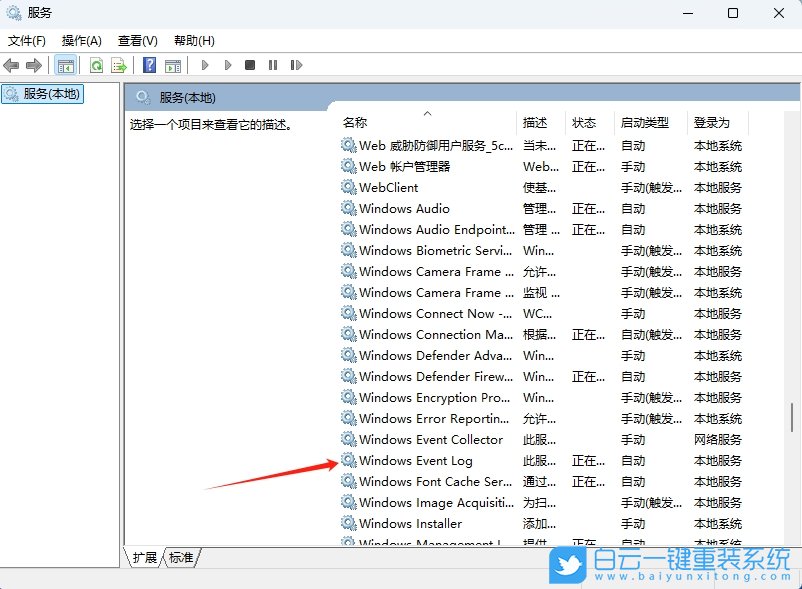Click the Stop service square icon

(249, 64)
